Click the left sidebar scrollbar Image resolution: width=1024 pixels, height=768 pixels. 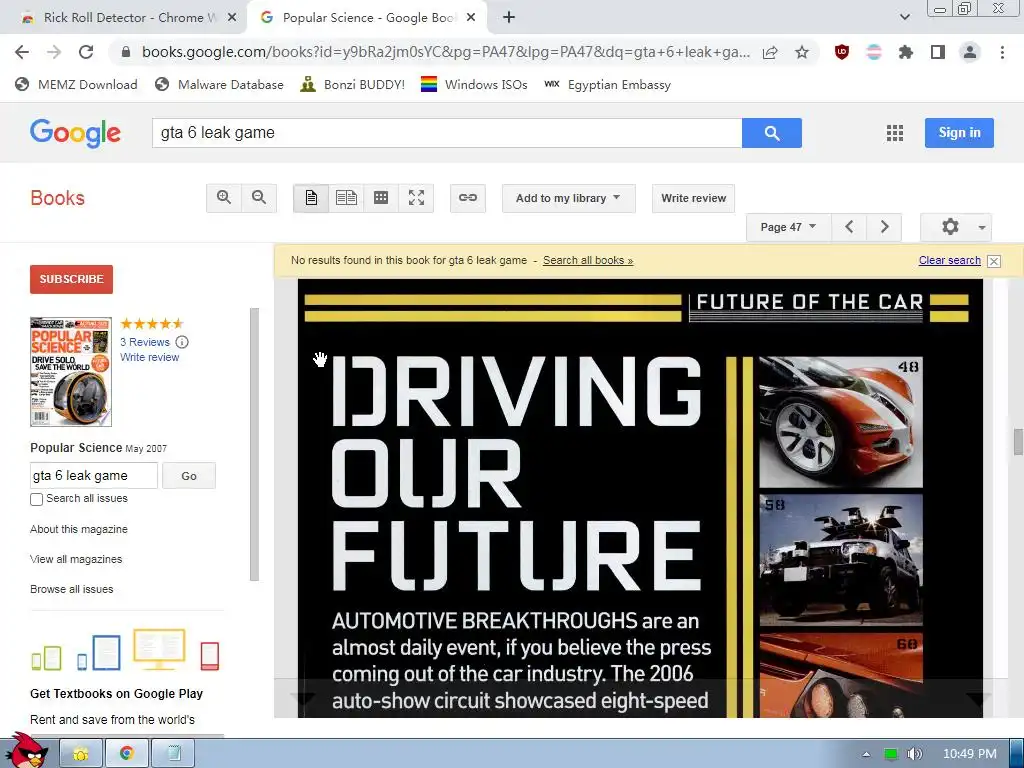(254, 444)
